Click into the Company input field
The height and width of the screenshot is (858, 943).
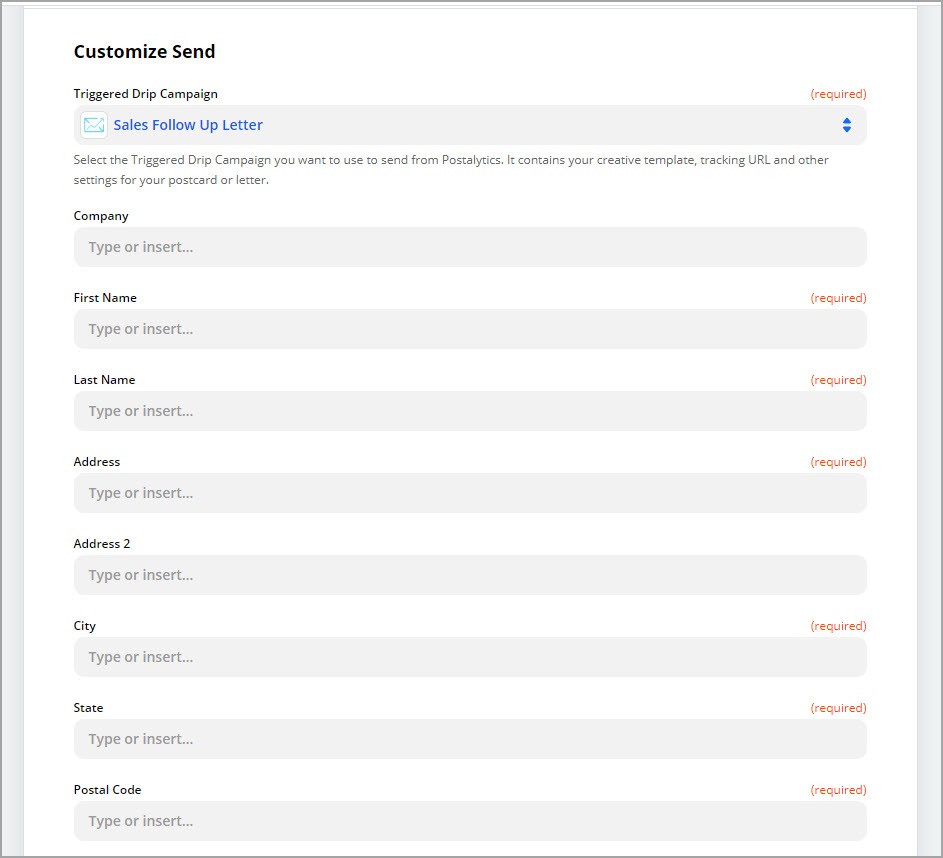470,247
